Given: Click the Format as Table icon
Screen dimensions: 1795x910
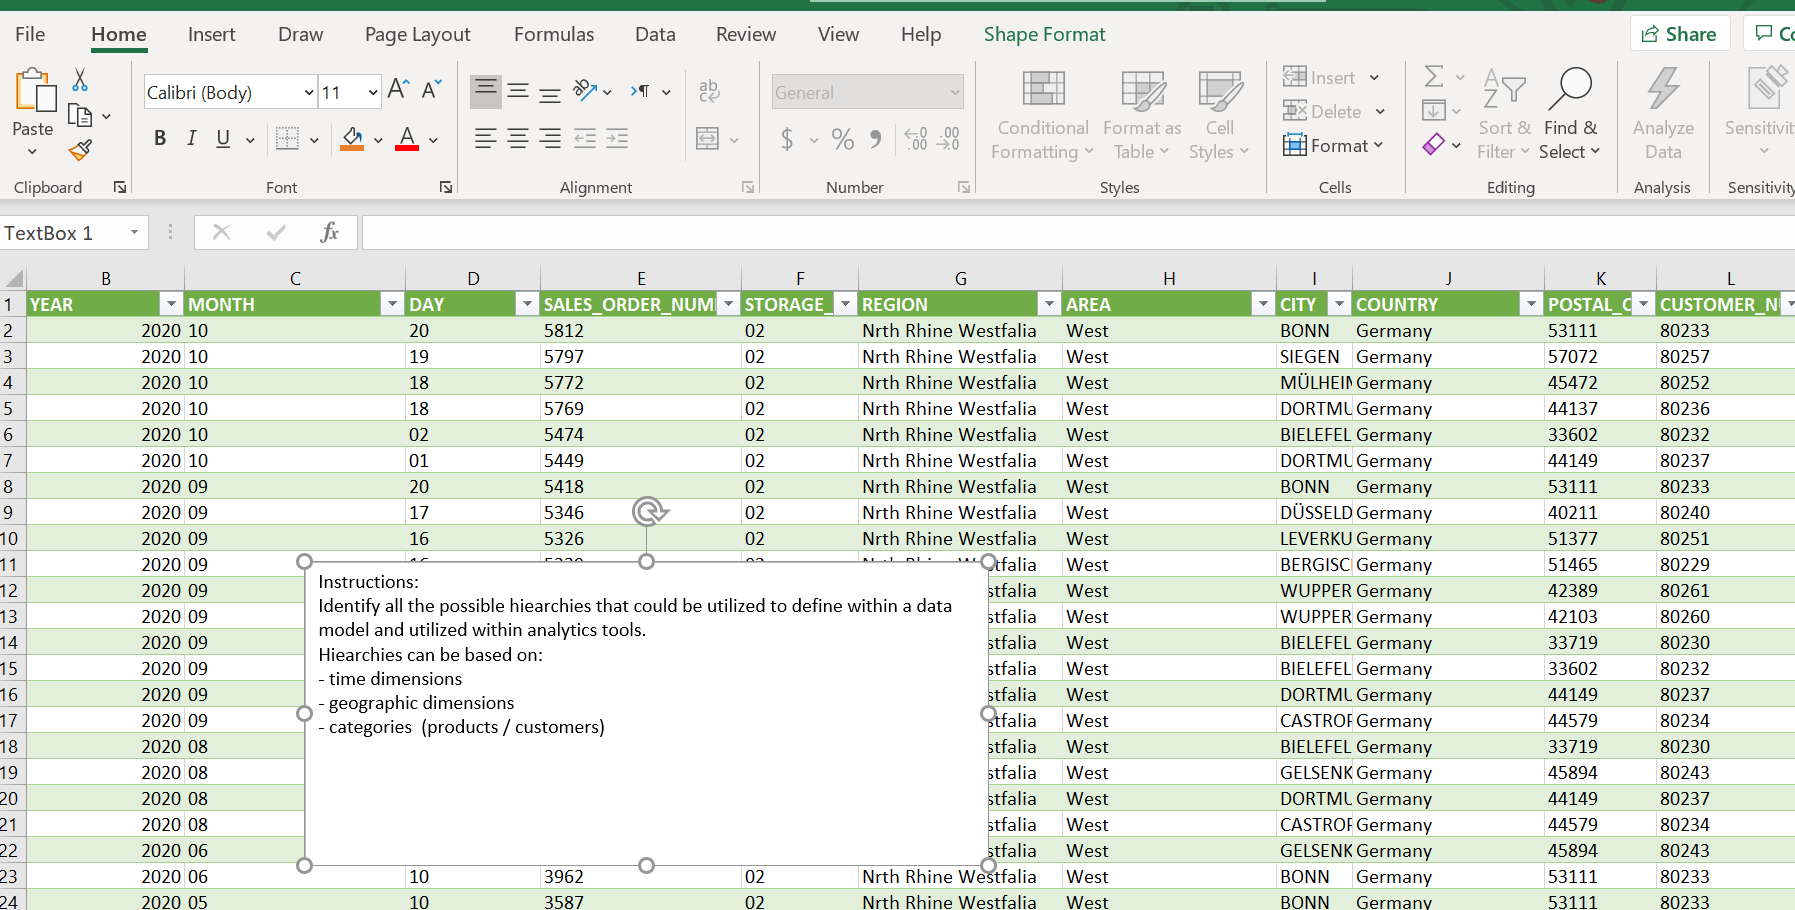Looking at the screenshot, I should point(1140,90).
